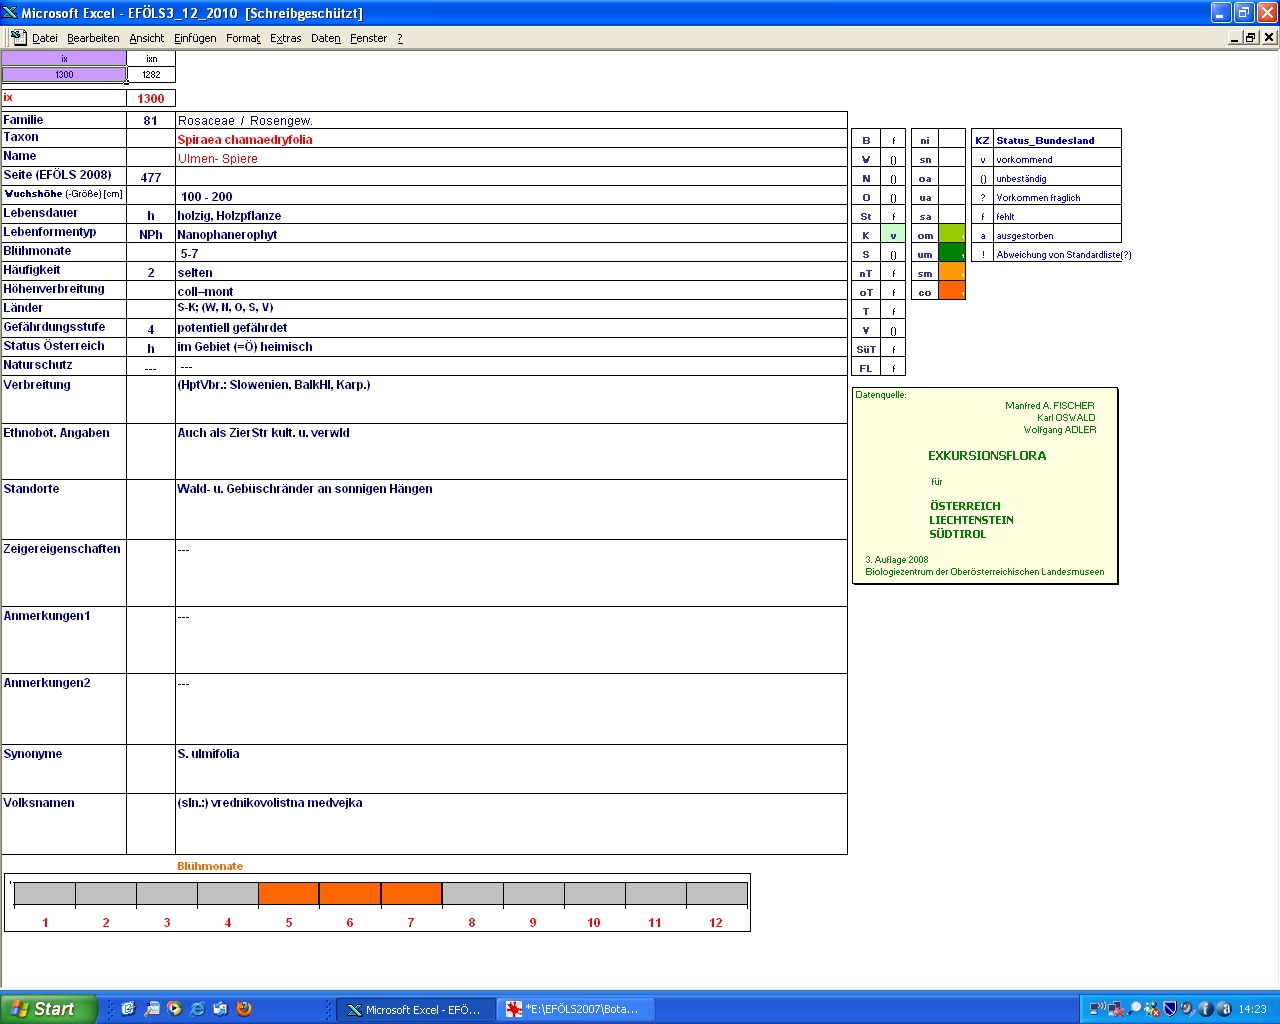The height and width of the screenshot is (1024, 1280).
Task: Click the EXKURSIONSFLORA title in the source box
Action: [x=987, y=455]
